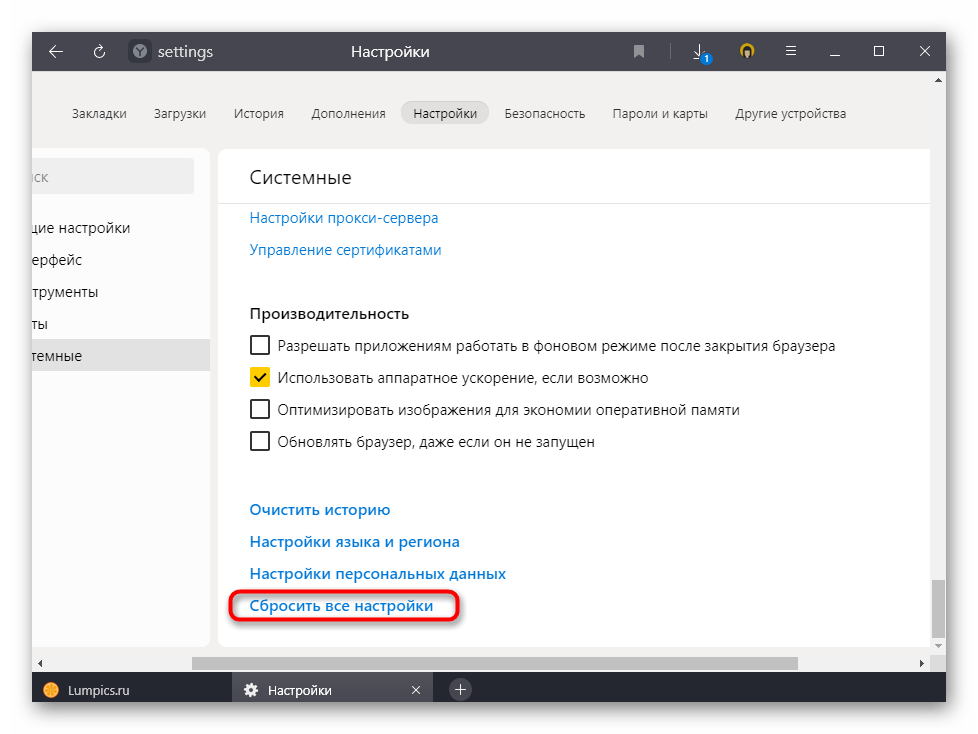Open Настройки персональных данных link
This screenshot has height=734, width=978.
(377, 573)
